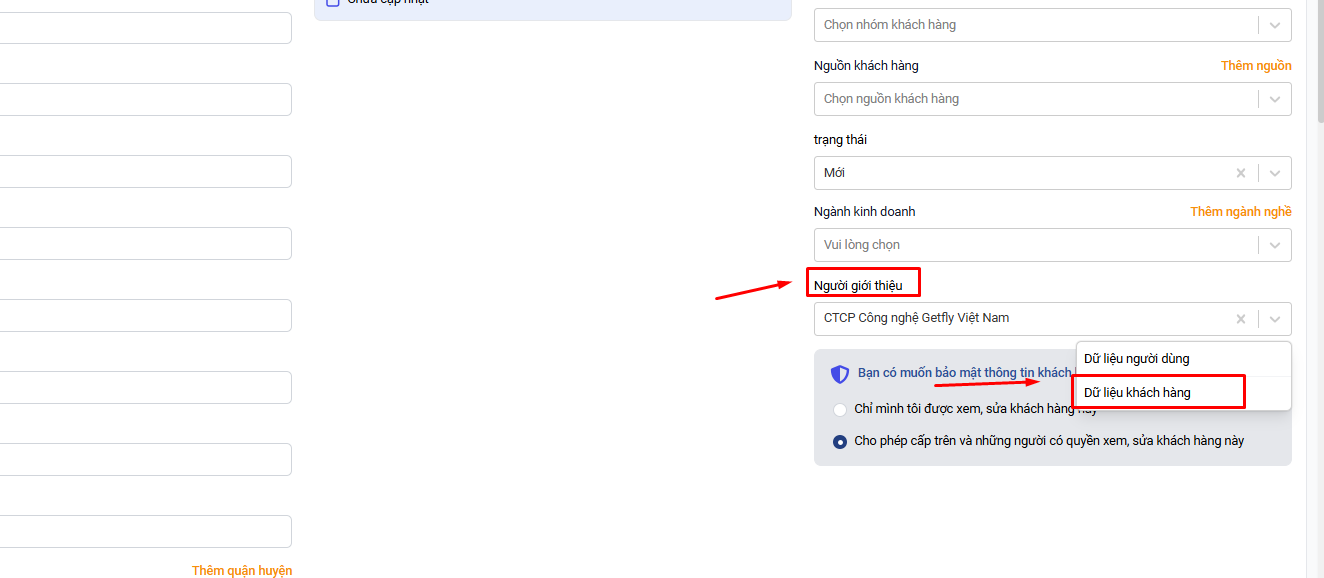The width and height of the screenshot is (1324, 578).
Task: Click the "Thêm nguồn" link
Action: (1255, 66)
